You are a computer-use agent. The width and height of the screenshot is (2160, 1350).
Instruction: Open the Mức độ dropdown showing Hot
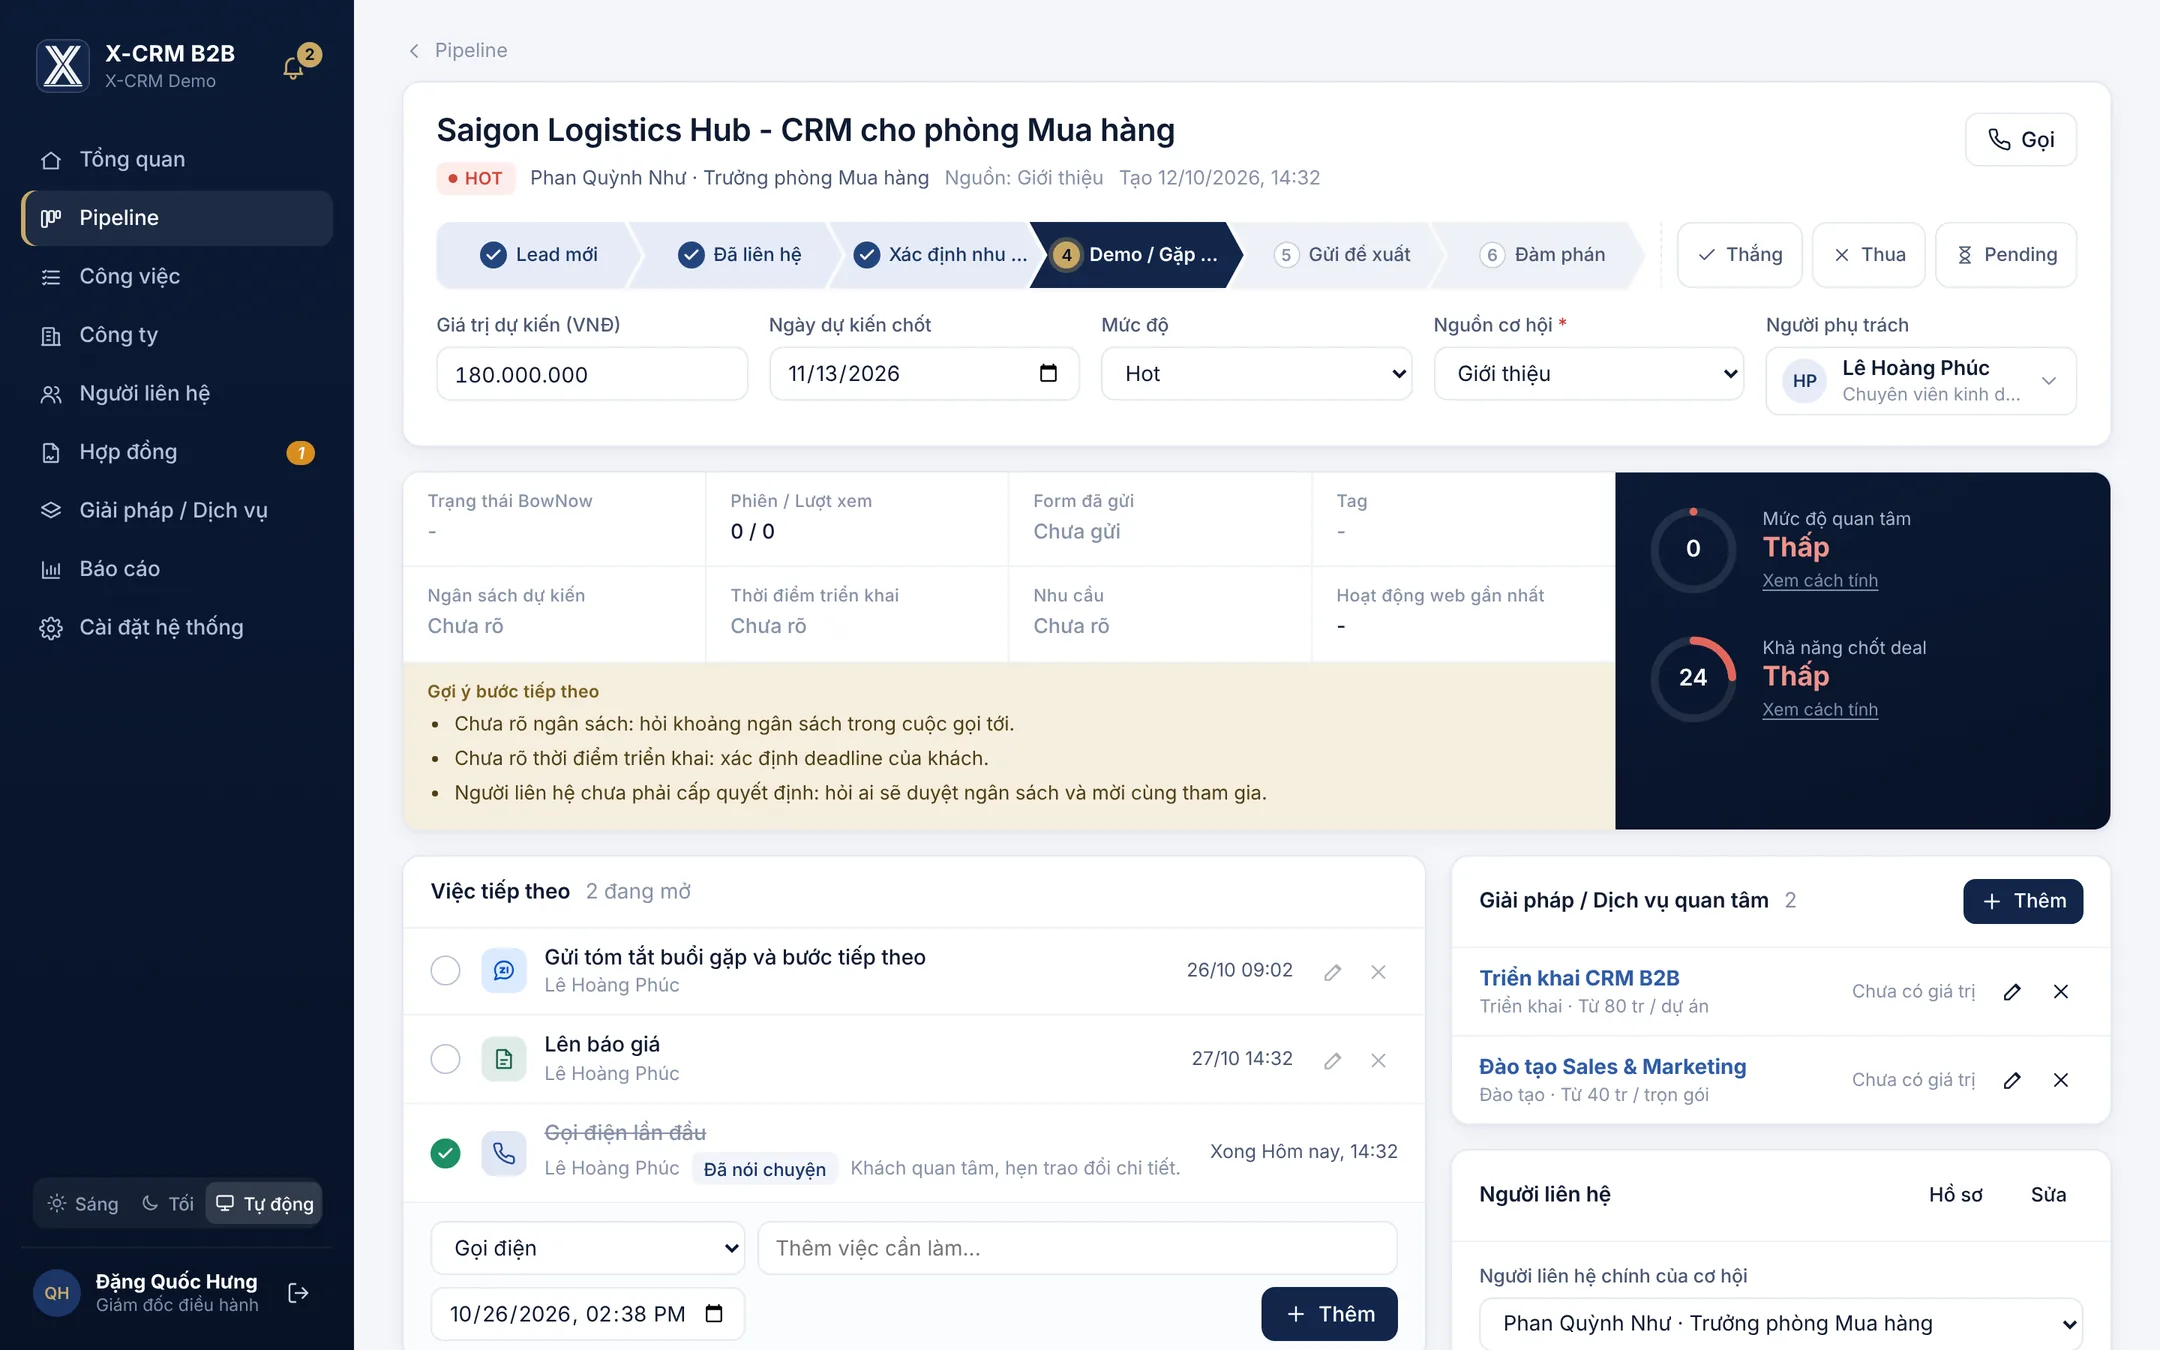click(x=1256, y=374)
